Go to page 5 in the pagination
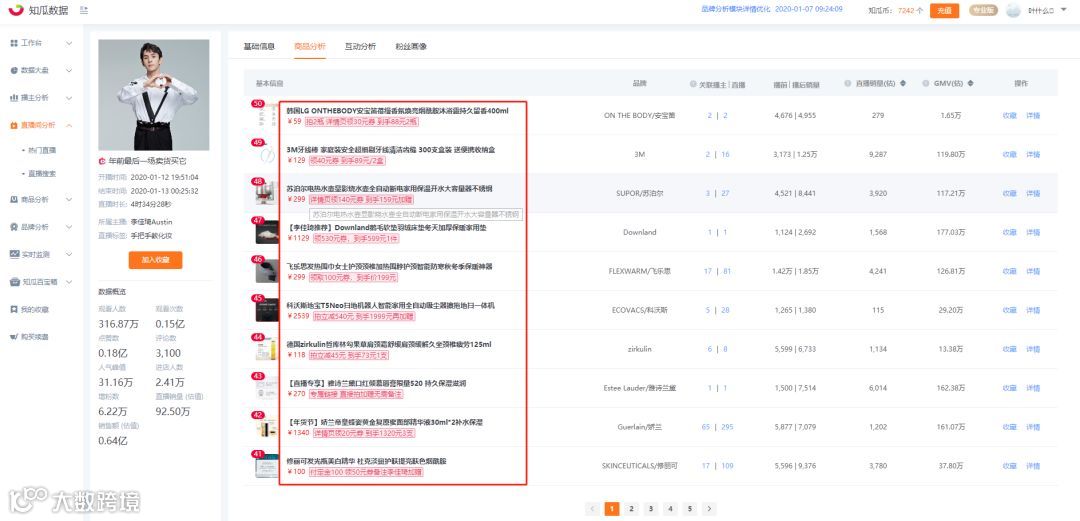Screen dimensions: 1080x521 [689, 509]
